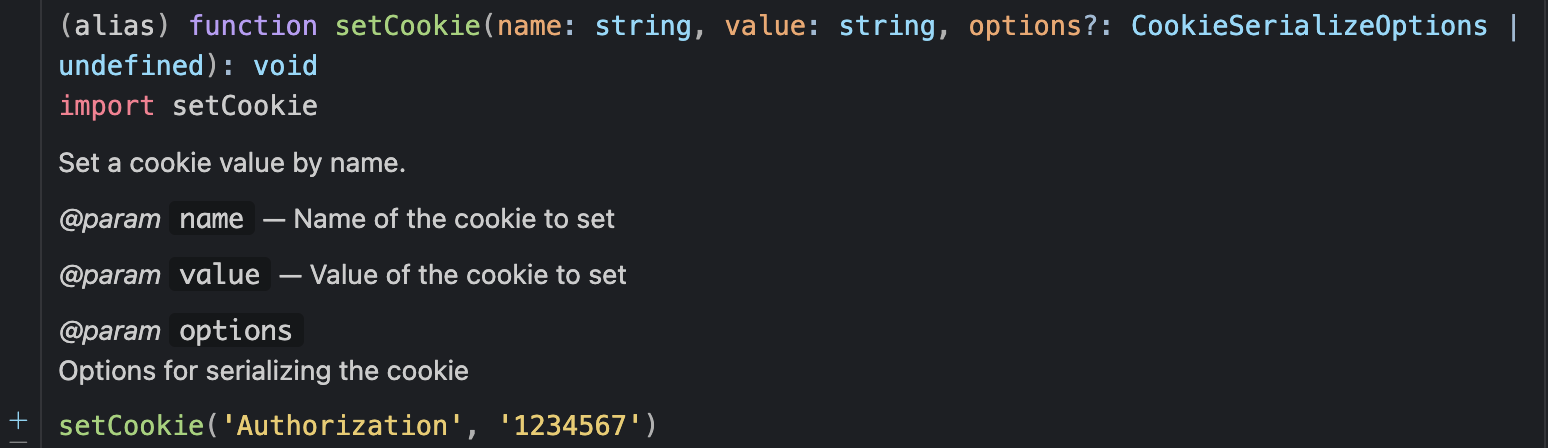Click the 'Authorization' string argument
Image resolution: width=1548 pixels, height=448 pixels.
coord(335,425)
